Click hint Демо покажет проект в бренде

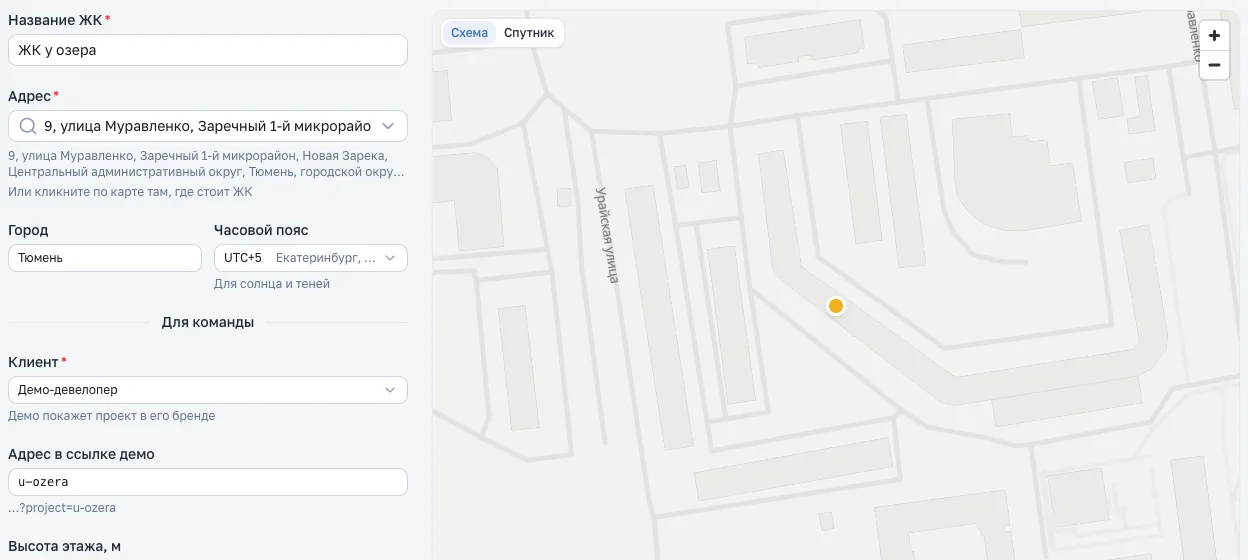point(111,416)
